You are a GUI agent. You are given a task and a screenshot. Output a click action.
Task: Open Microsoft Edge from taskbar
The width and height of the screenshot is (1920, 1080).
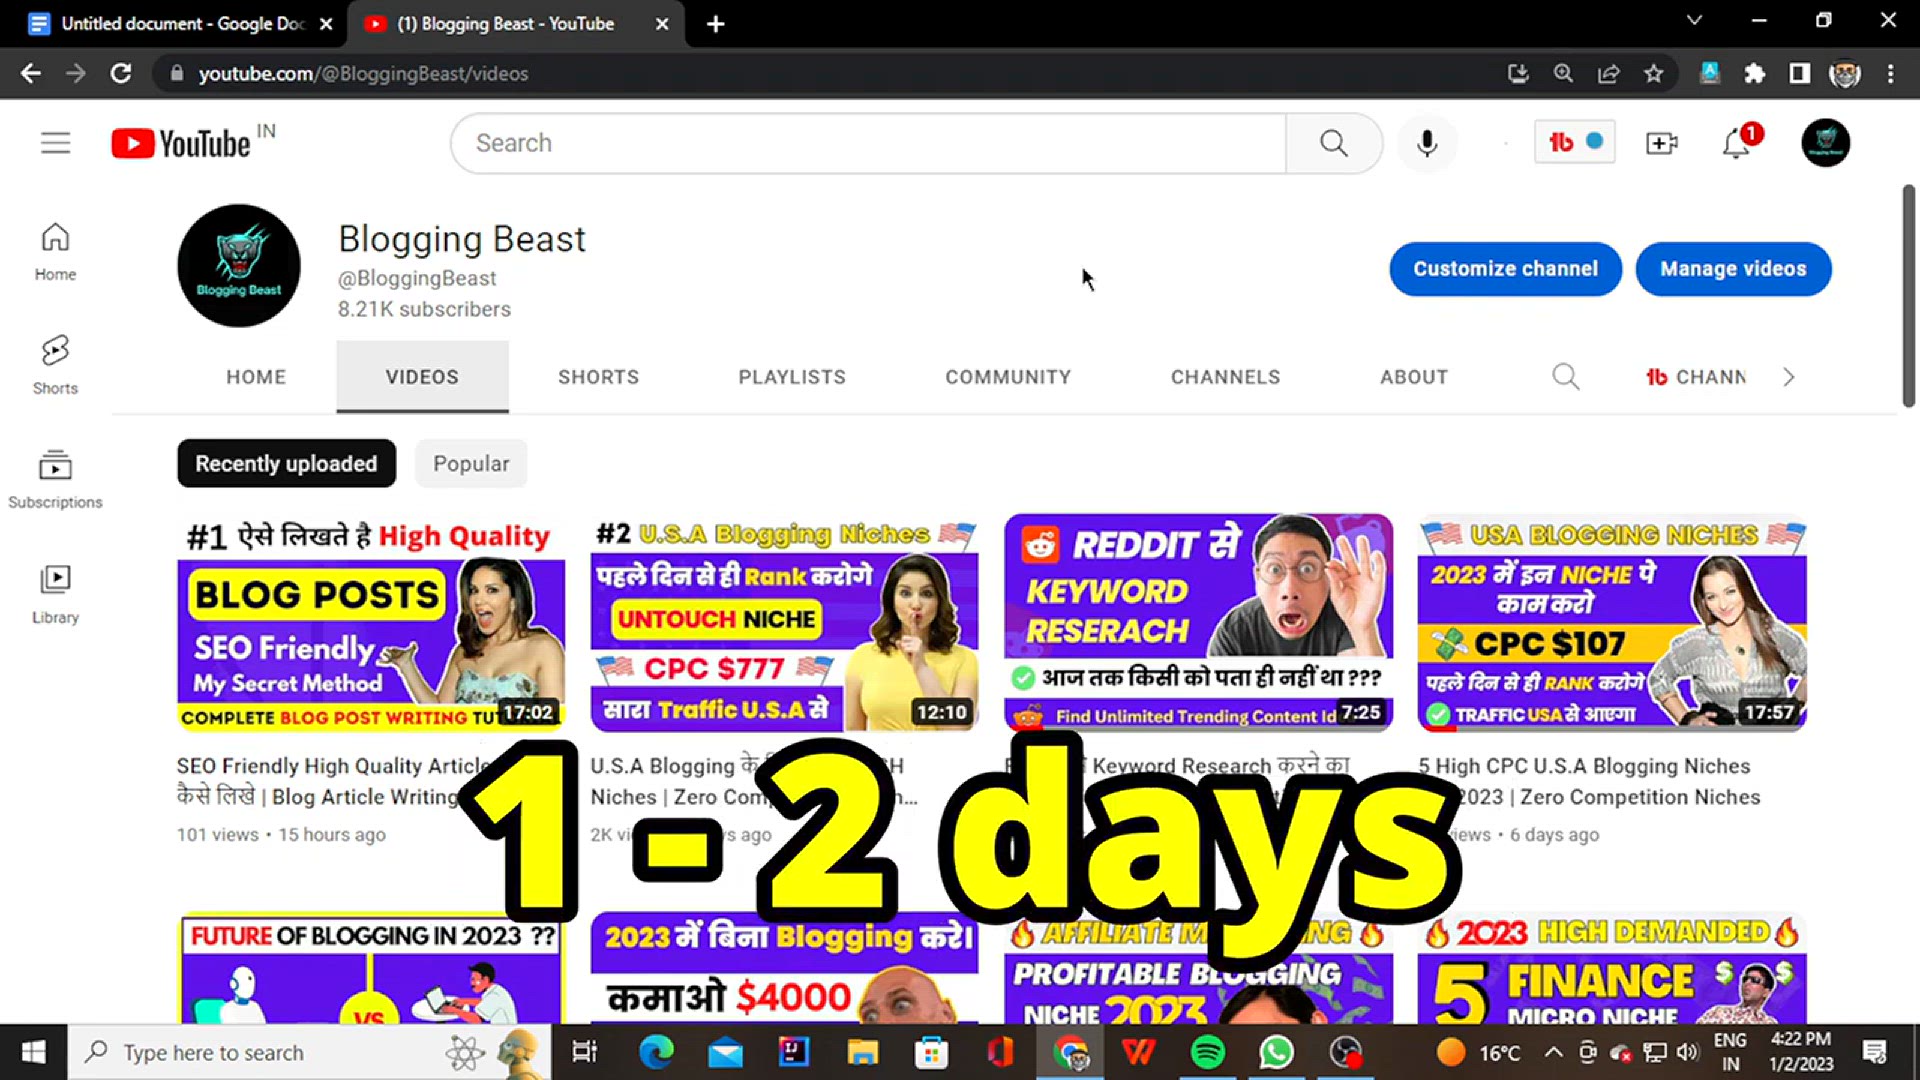[x=656, y=1052]
